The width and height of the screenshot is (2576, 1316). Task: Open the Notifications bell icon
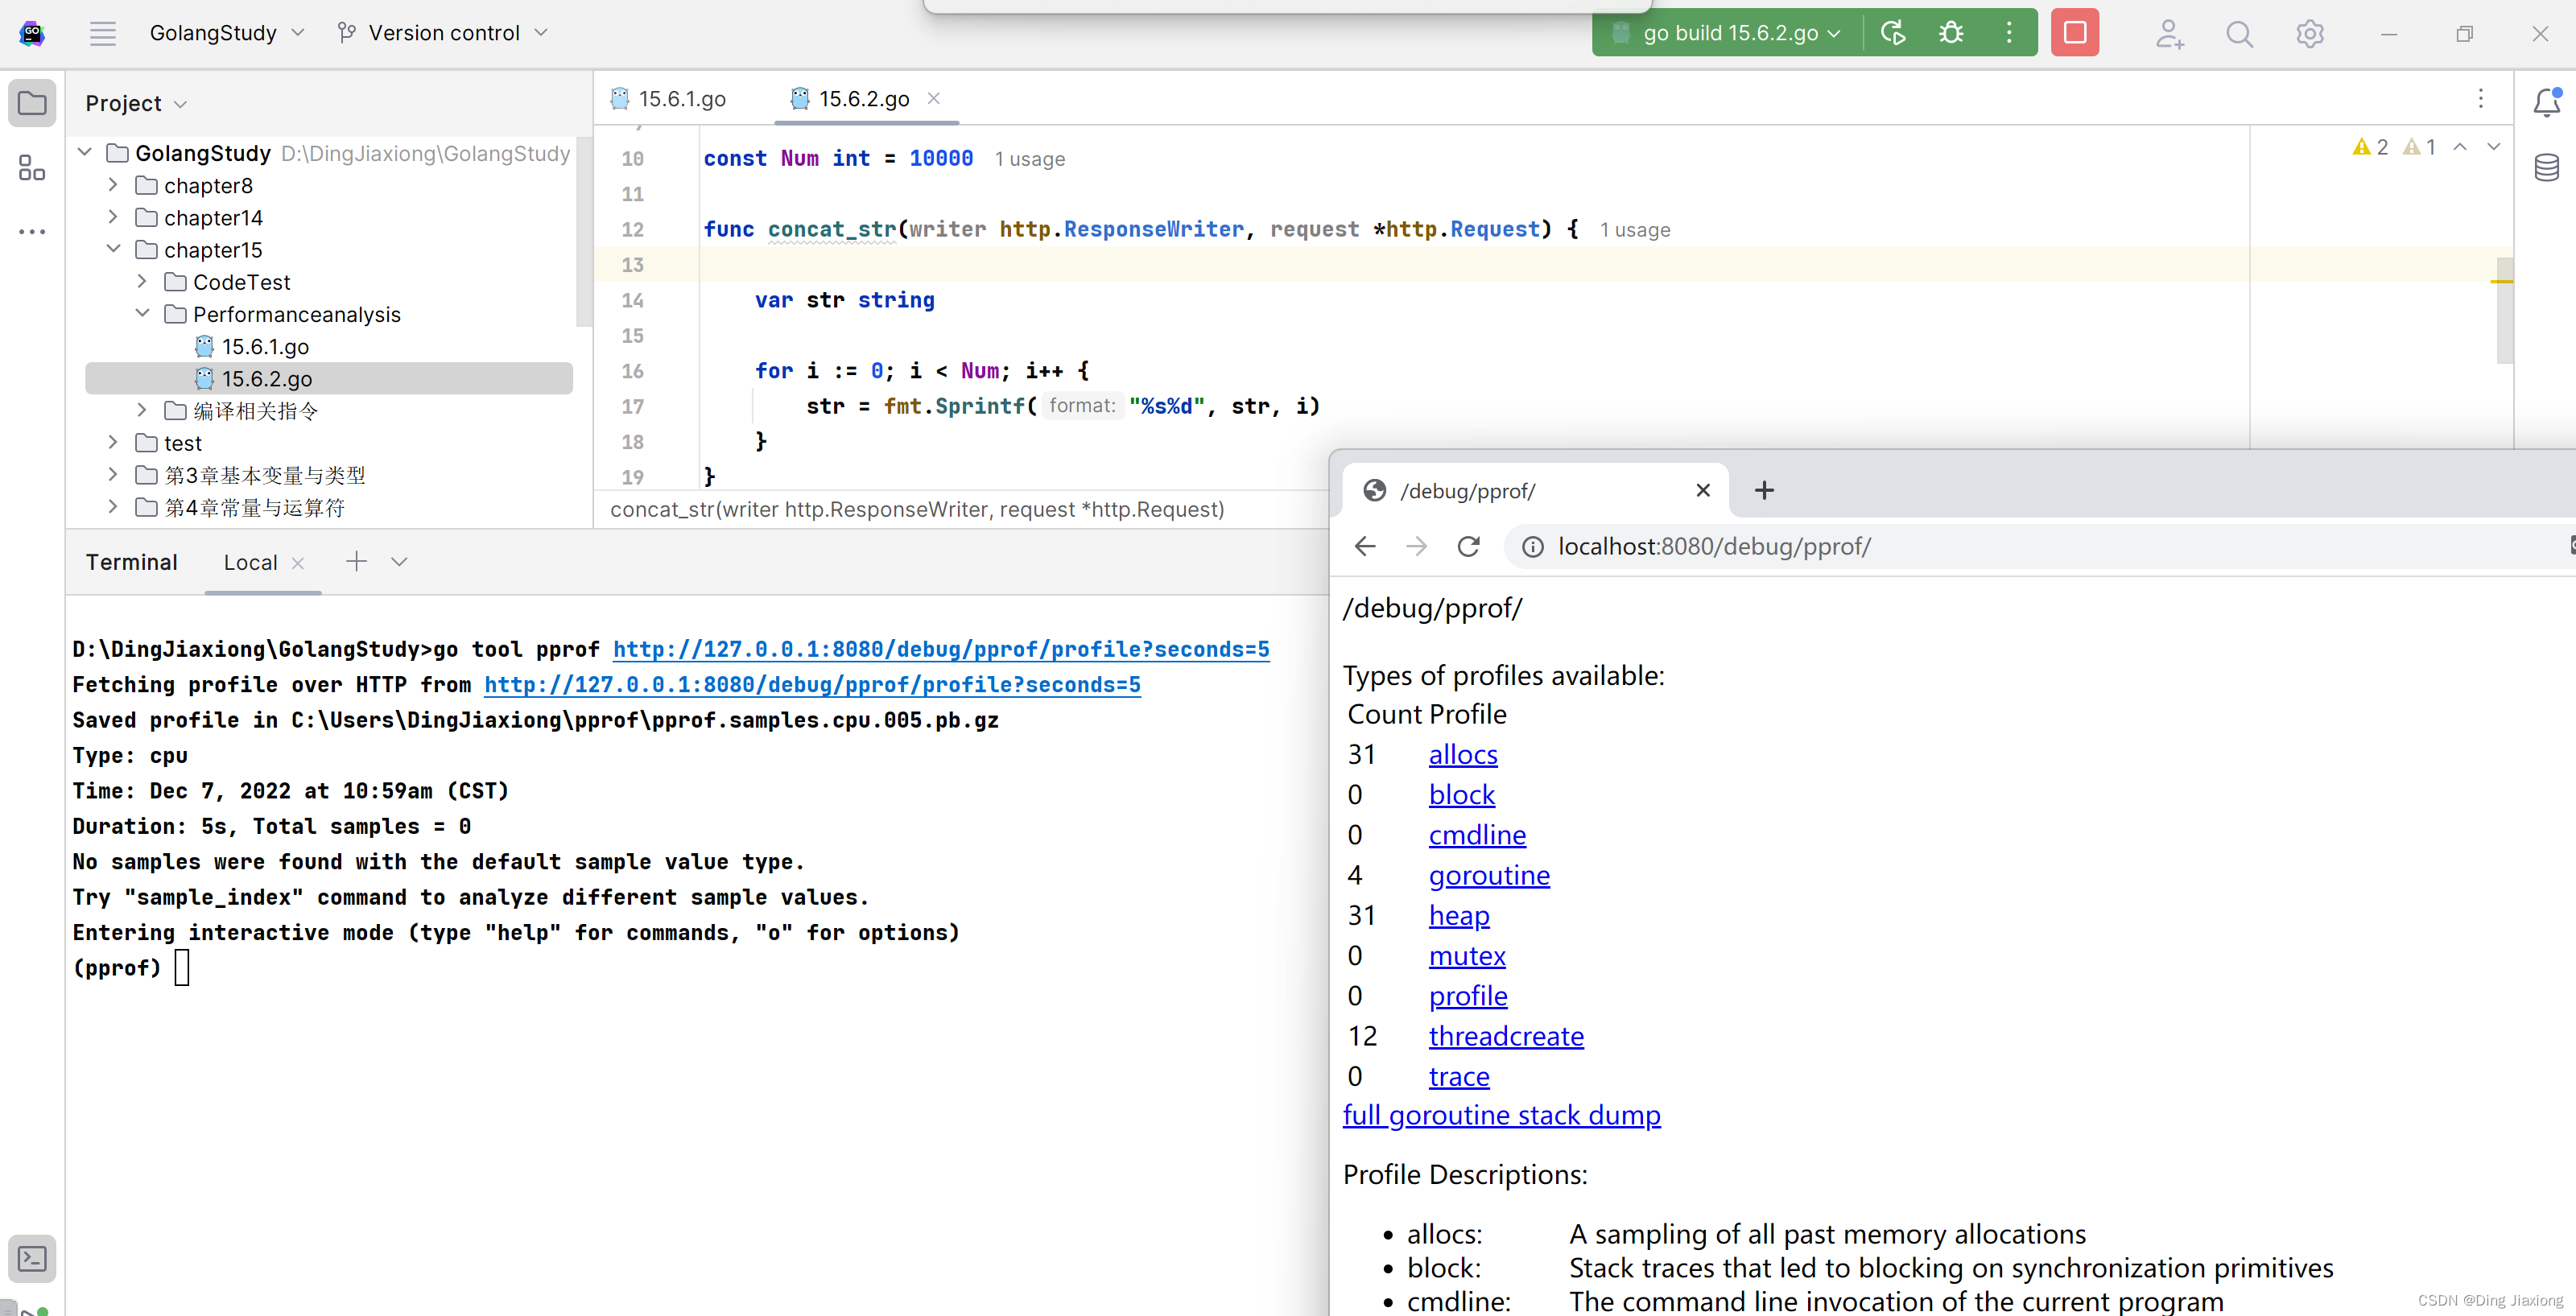2546,102
